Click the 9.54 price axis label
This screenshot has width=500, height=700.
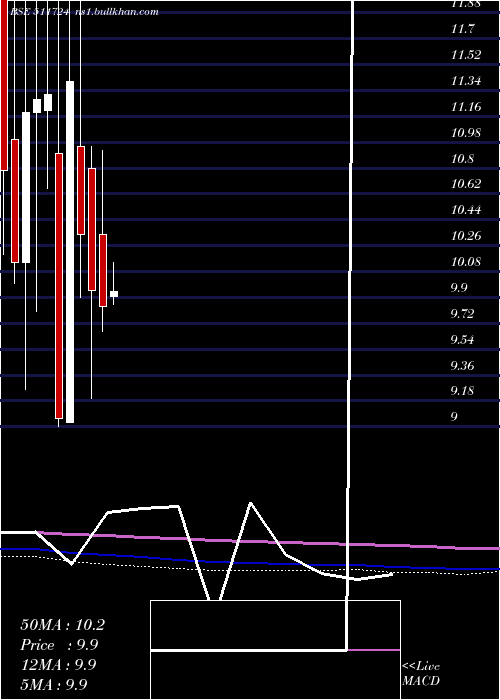pos(463,340)
